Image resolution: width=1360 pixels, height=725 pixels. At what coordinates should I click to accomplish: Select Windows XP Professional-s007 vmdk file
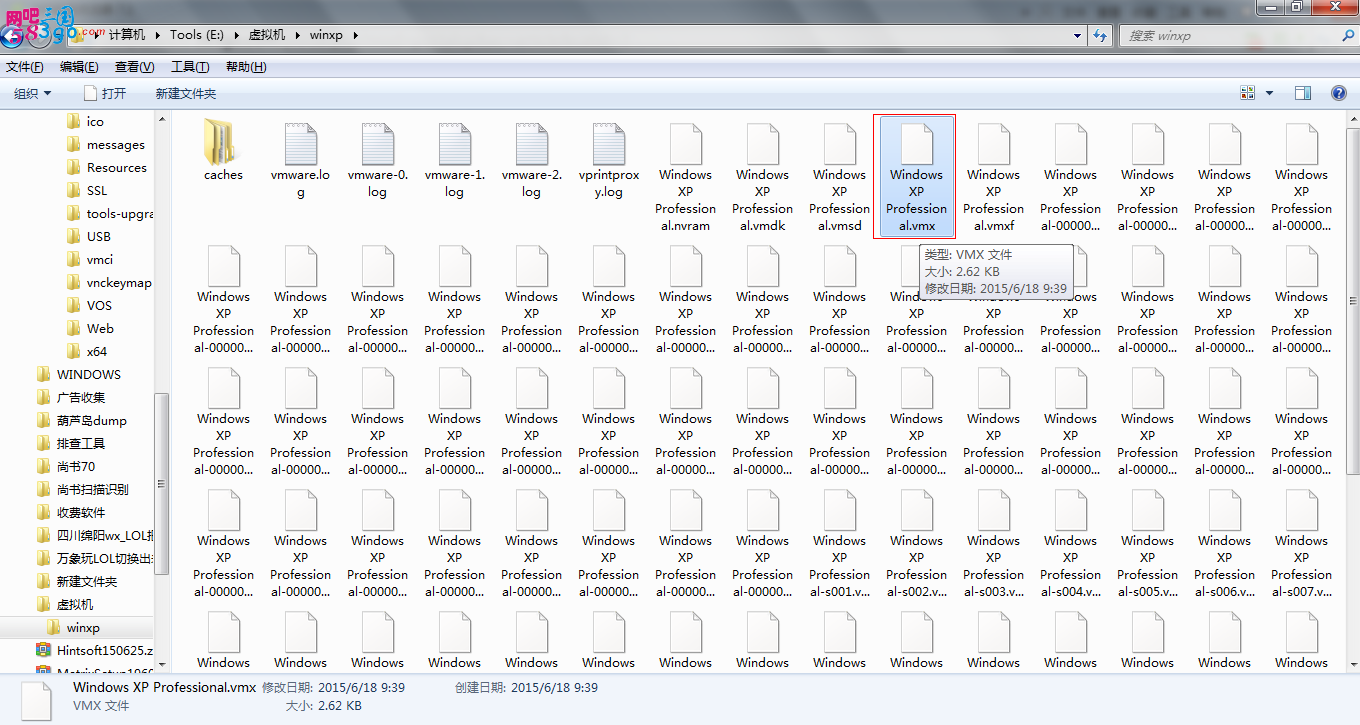(1301, 543)
